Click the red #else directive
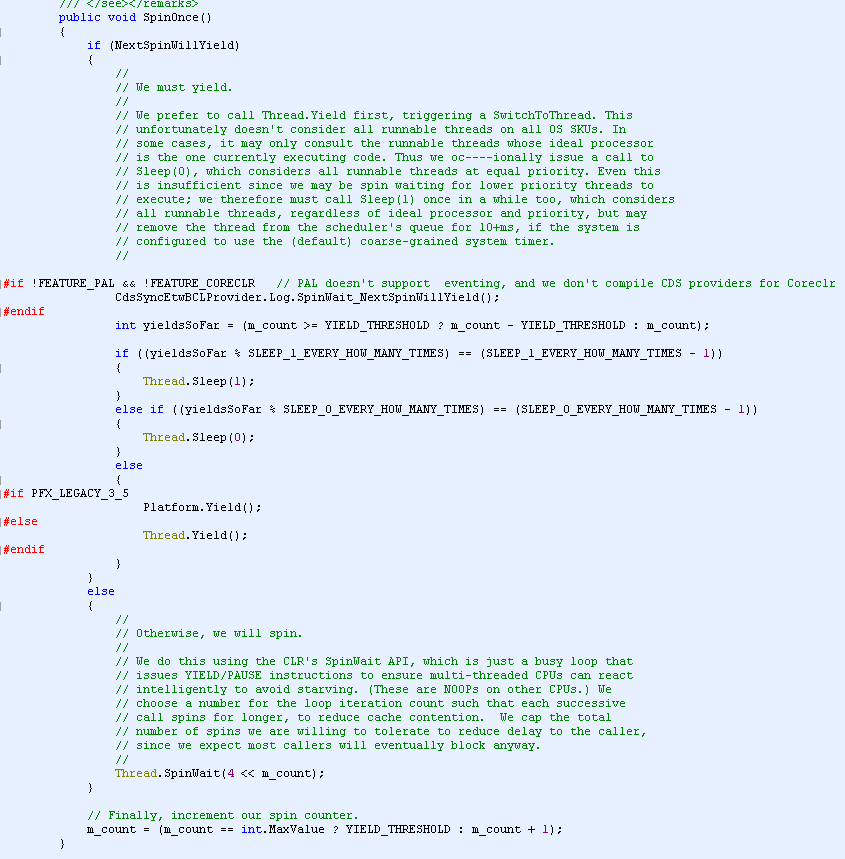Image resolution: width=845 pixels, height=859 pixels. 21,522
